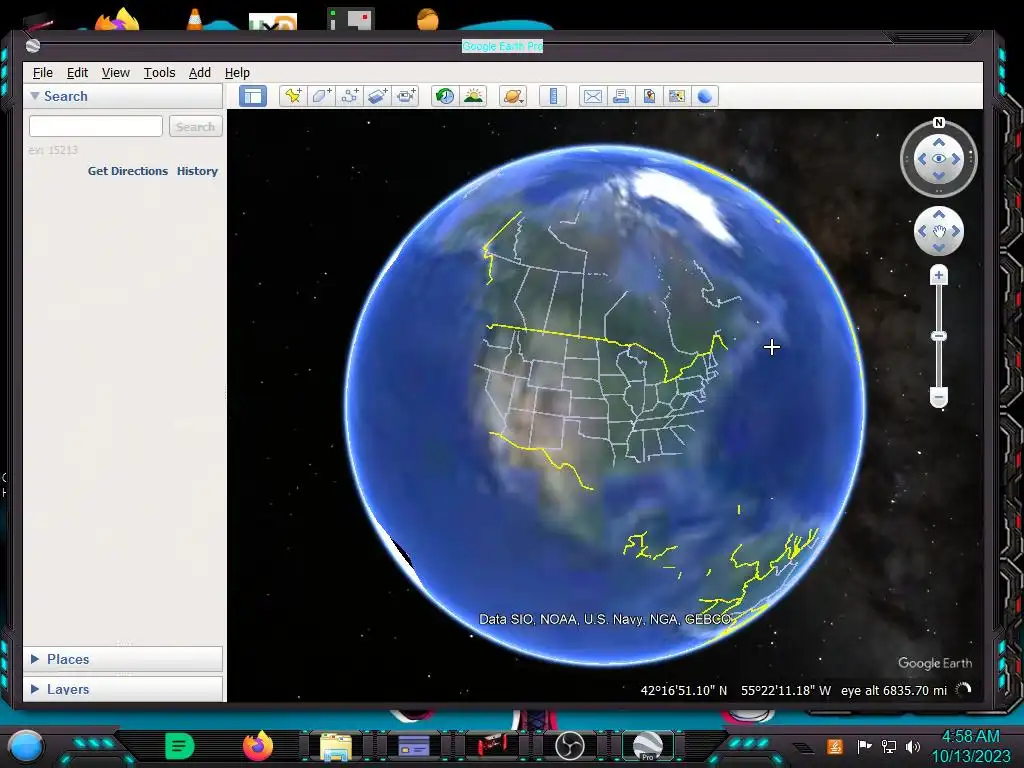Viewport: 1024px width, 768px height.
Task: Look up with the look joystick arrow
Action: click(x=938, y=142)
